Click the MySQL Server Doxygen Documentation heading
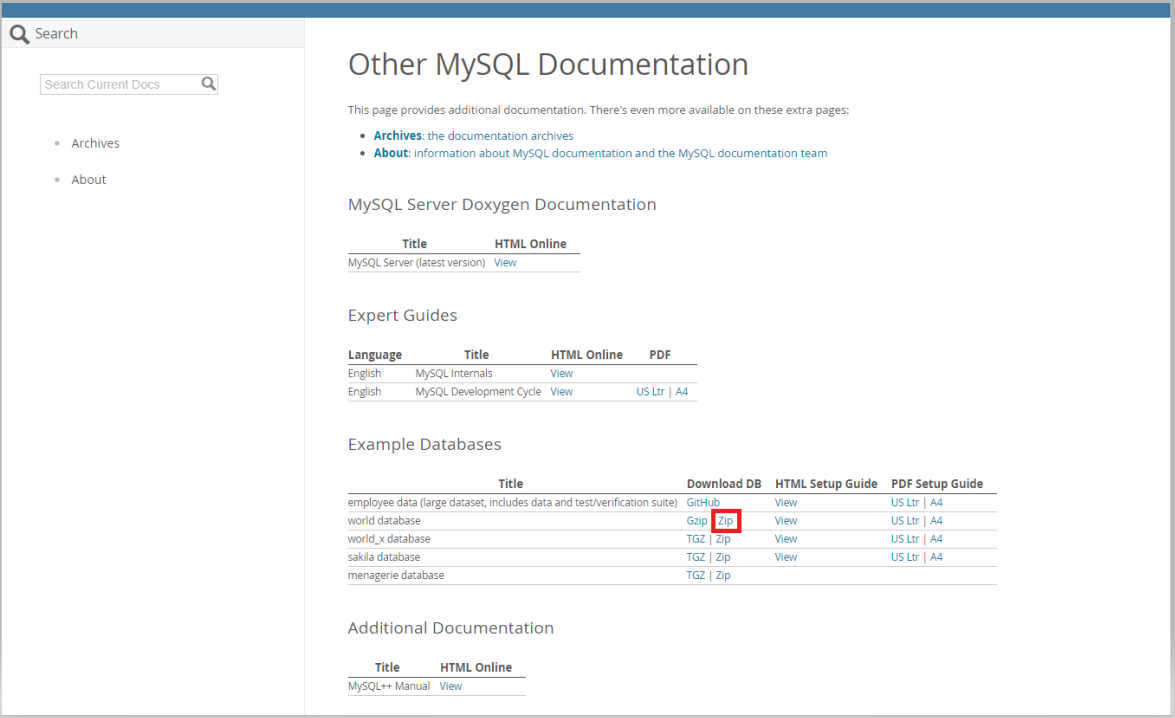Viewport: 1175px width, 718px height. click(502, 205)
